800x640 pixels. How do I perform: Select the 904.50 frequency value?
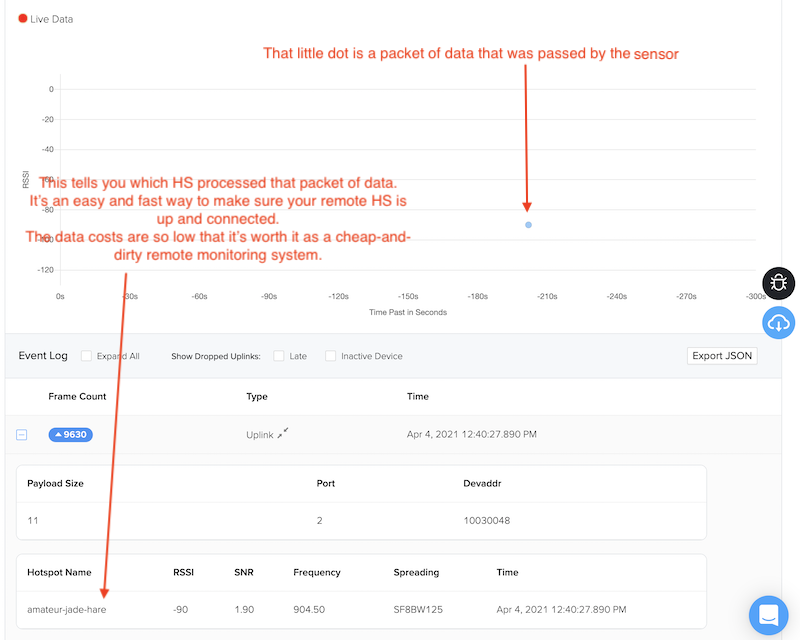[309, 609]
